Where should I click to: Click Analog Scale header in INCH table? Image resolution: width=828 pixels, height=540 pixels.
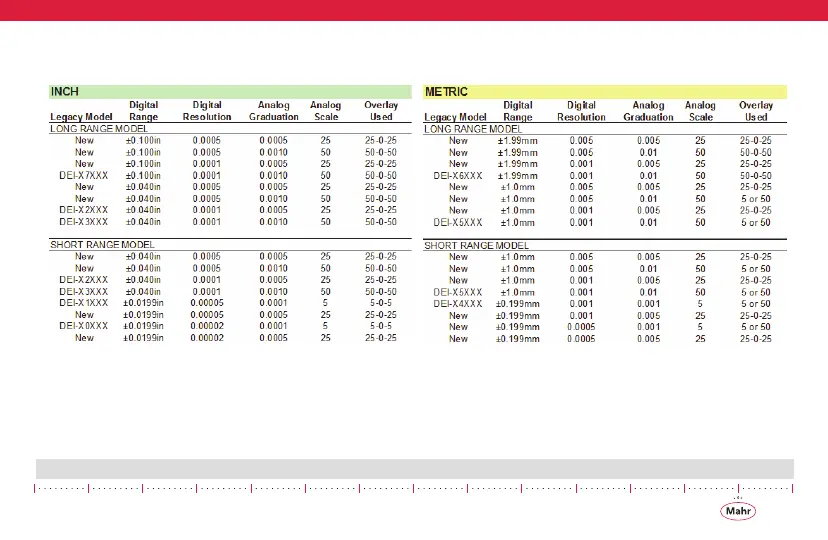325,111
